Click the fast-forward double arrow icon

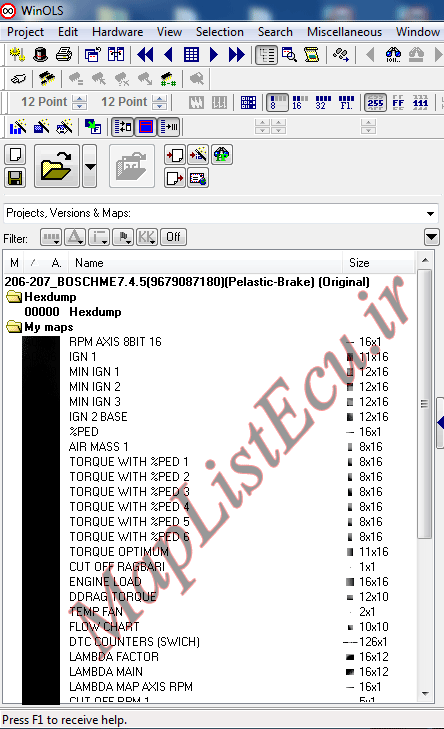pos(237,55)
